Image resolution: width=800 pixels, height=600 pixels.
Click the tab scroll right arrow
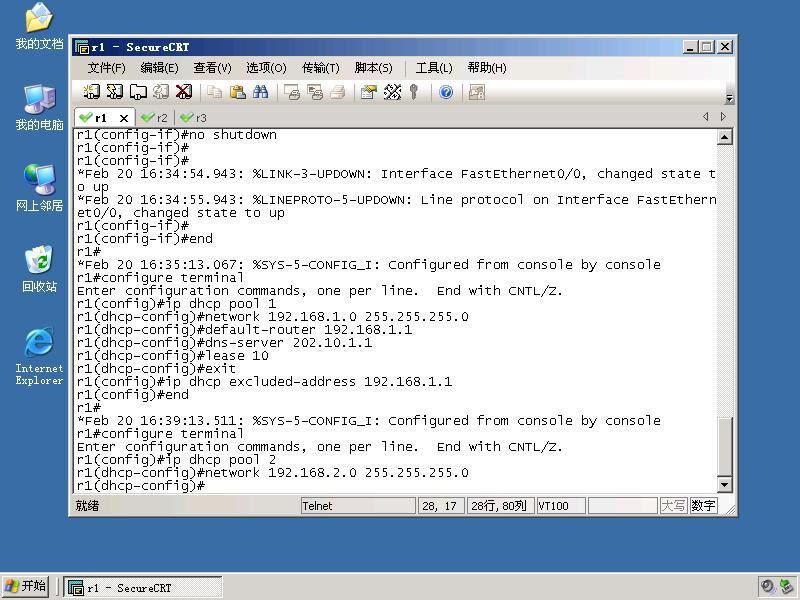[x=723, y=117]
